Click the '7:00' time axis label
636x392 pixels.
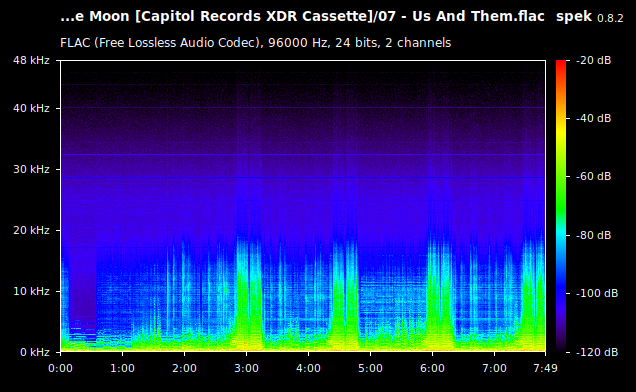494,368
